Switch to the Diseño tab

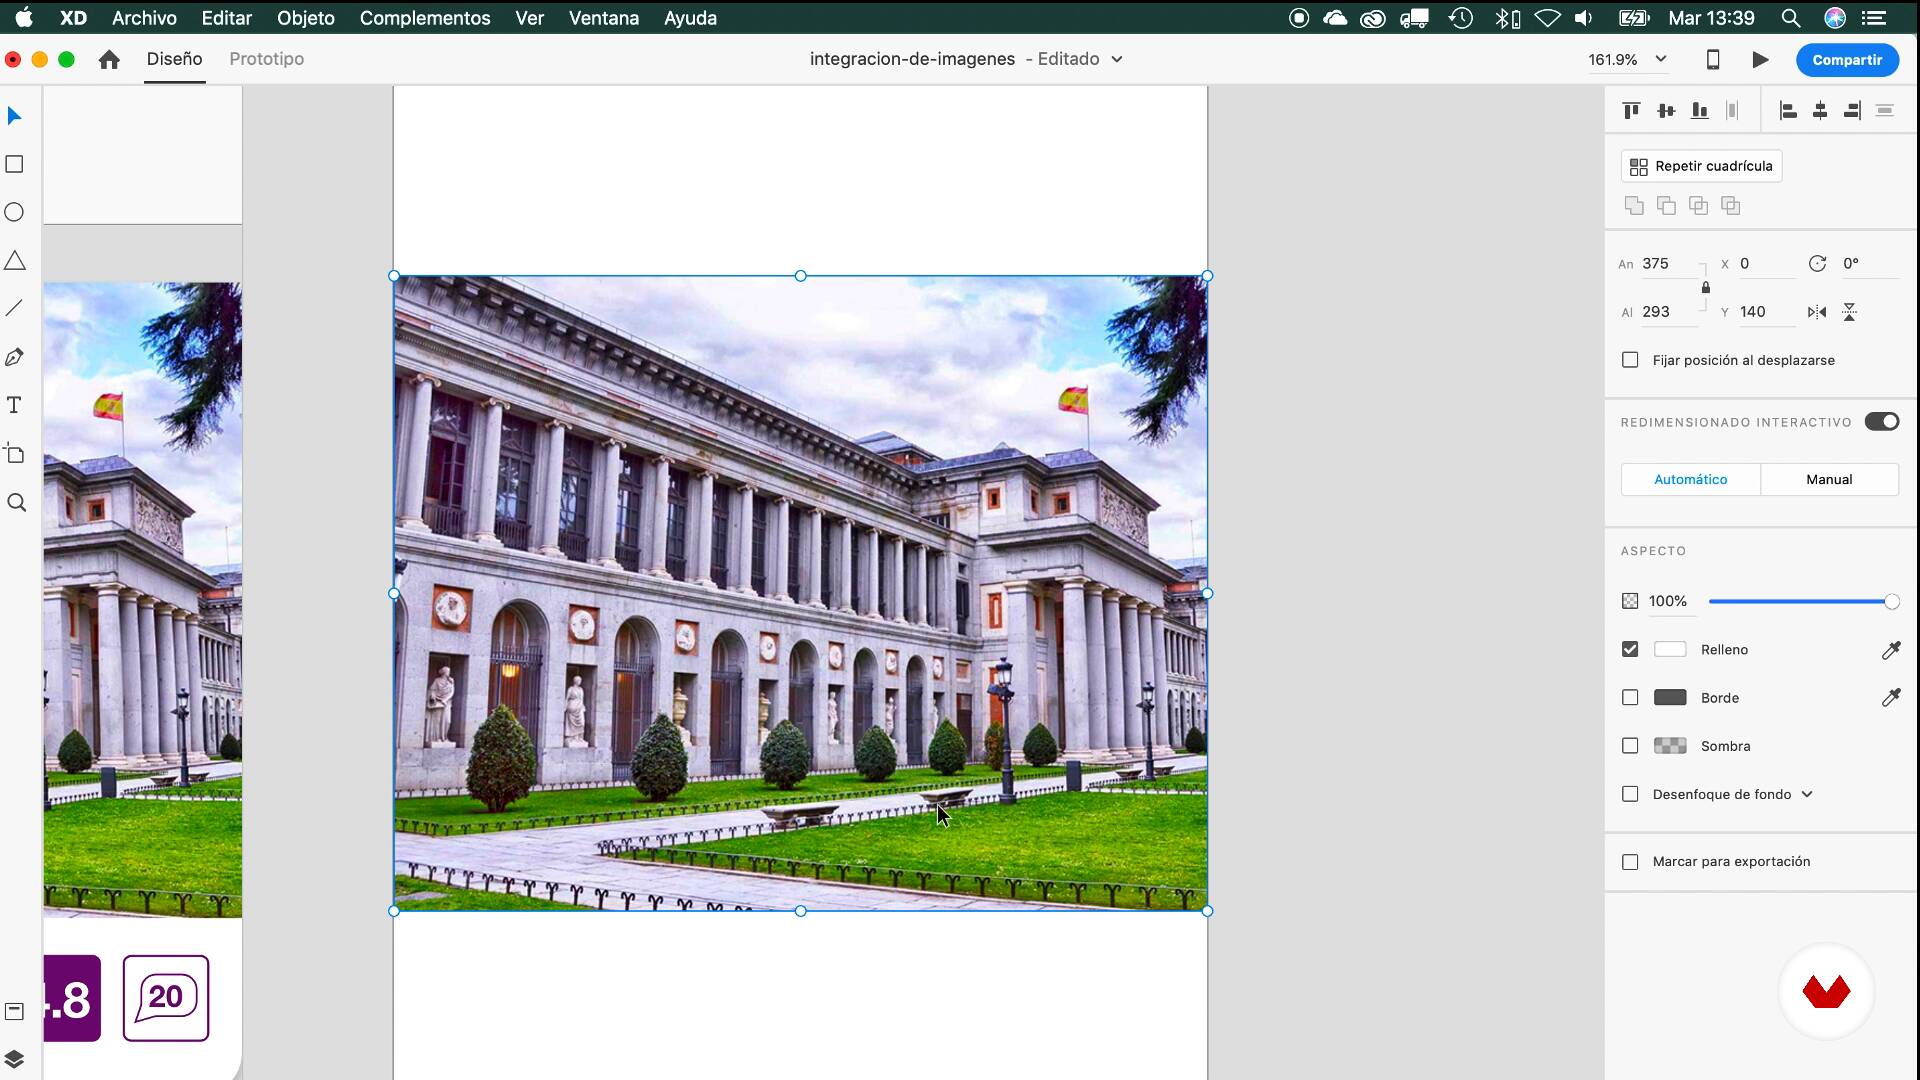click(174, 59)
